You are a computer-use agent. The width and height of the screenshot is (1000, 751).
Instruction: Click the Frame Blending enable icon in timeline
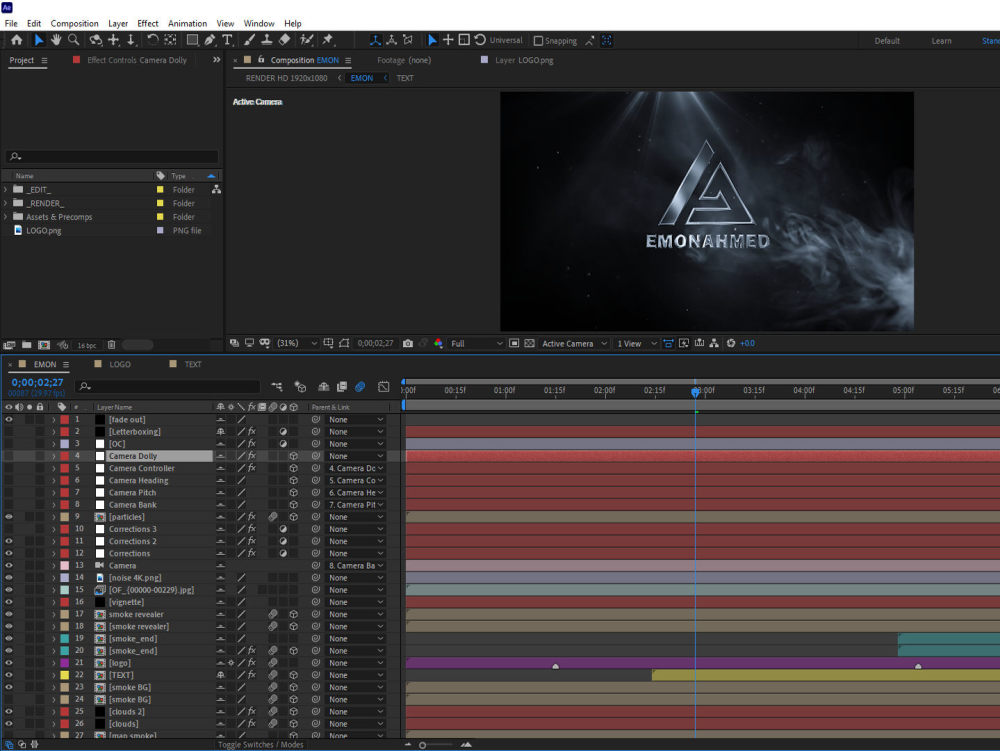coord(342,386)
